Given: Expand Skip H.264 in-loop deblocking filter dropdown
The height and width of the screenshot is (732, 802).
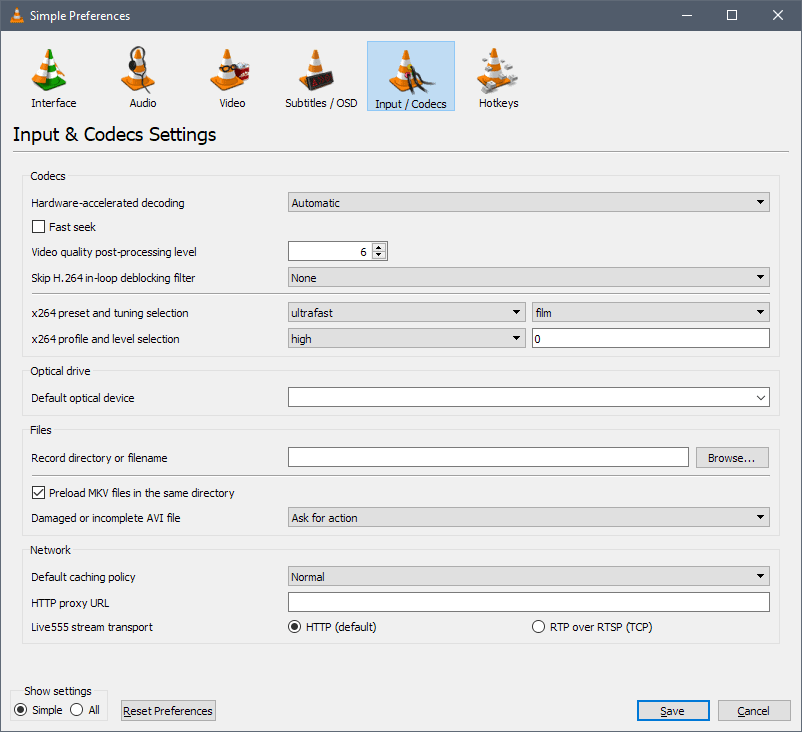Looking at the screenshot, I should click(x=528, y=278).
